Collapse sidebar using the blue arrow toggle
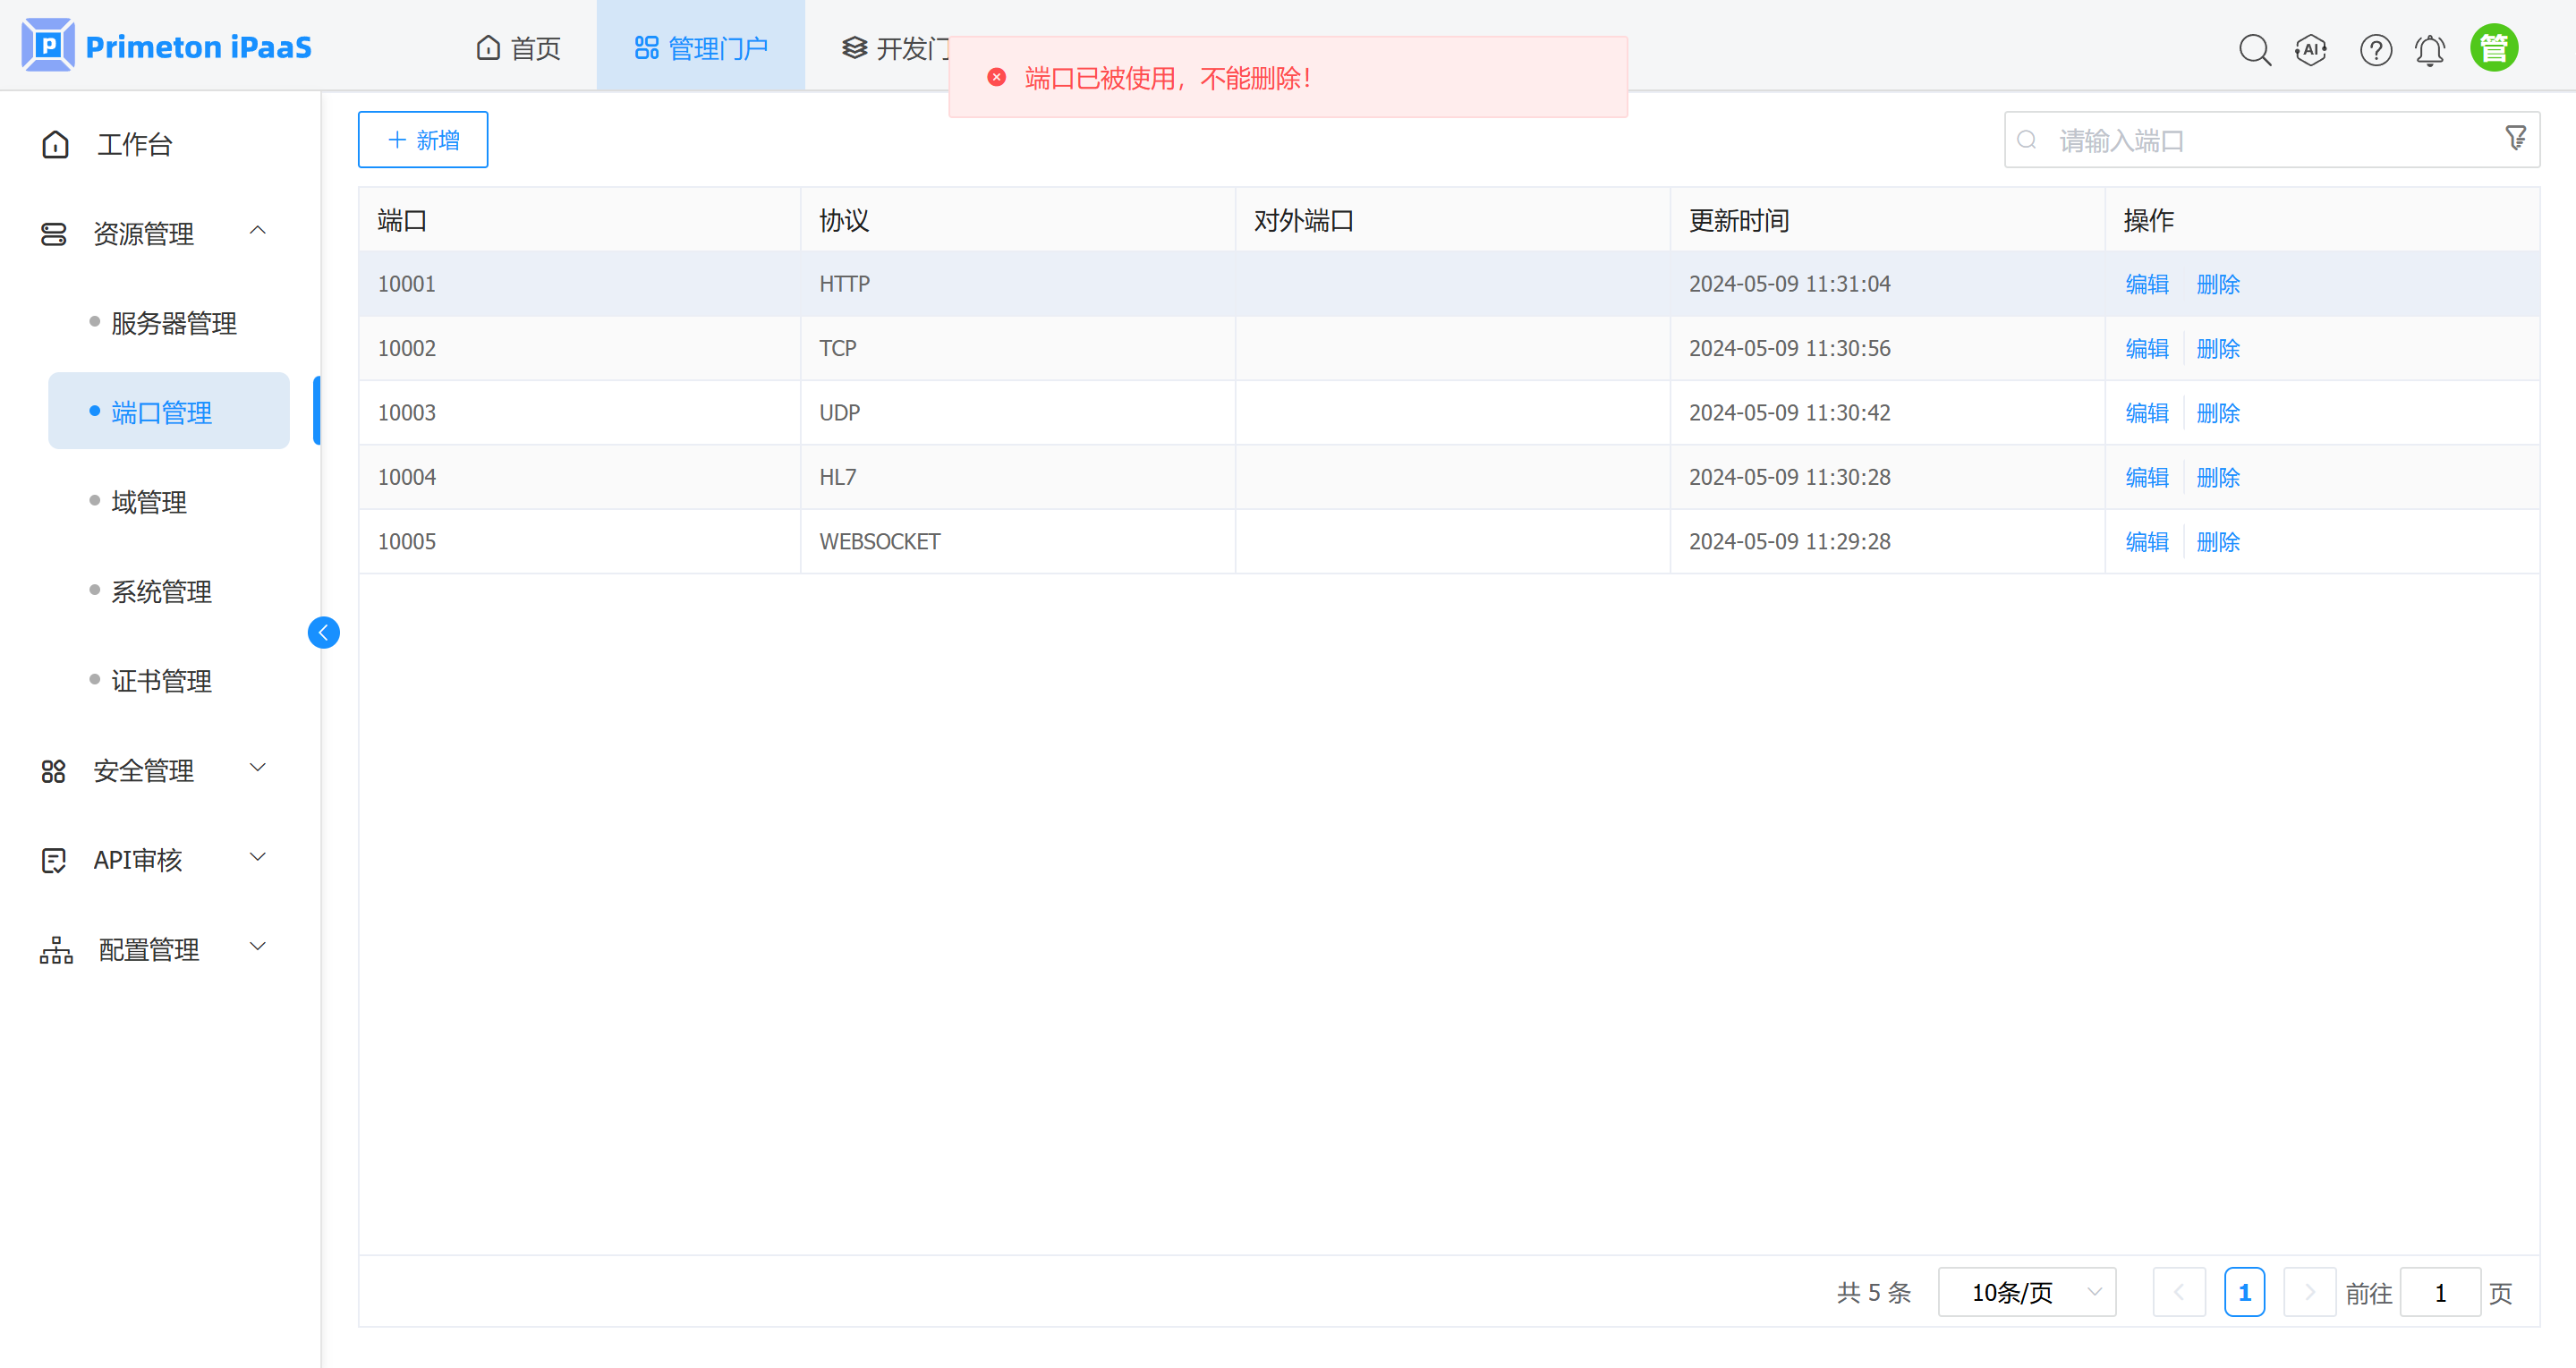 323,632
